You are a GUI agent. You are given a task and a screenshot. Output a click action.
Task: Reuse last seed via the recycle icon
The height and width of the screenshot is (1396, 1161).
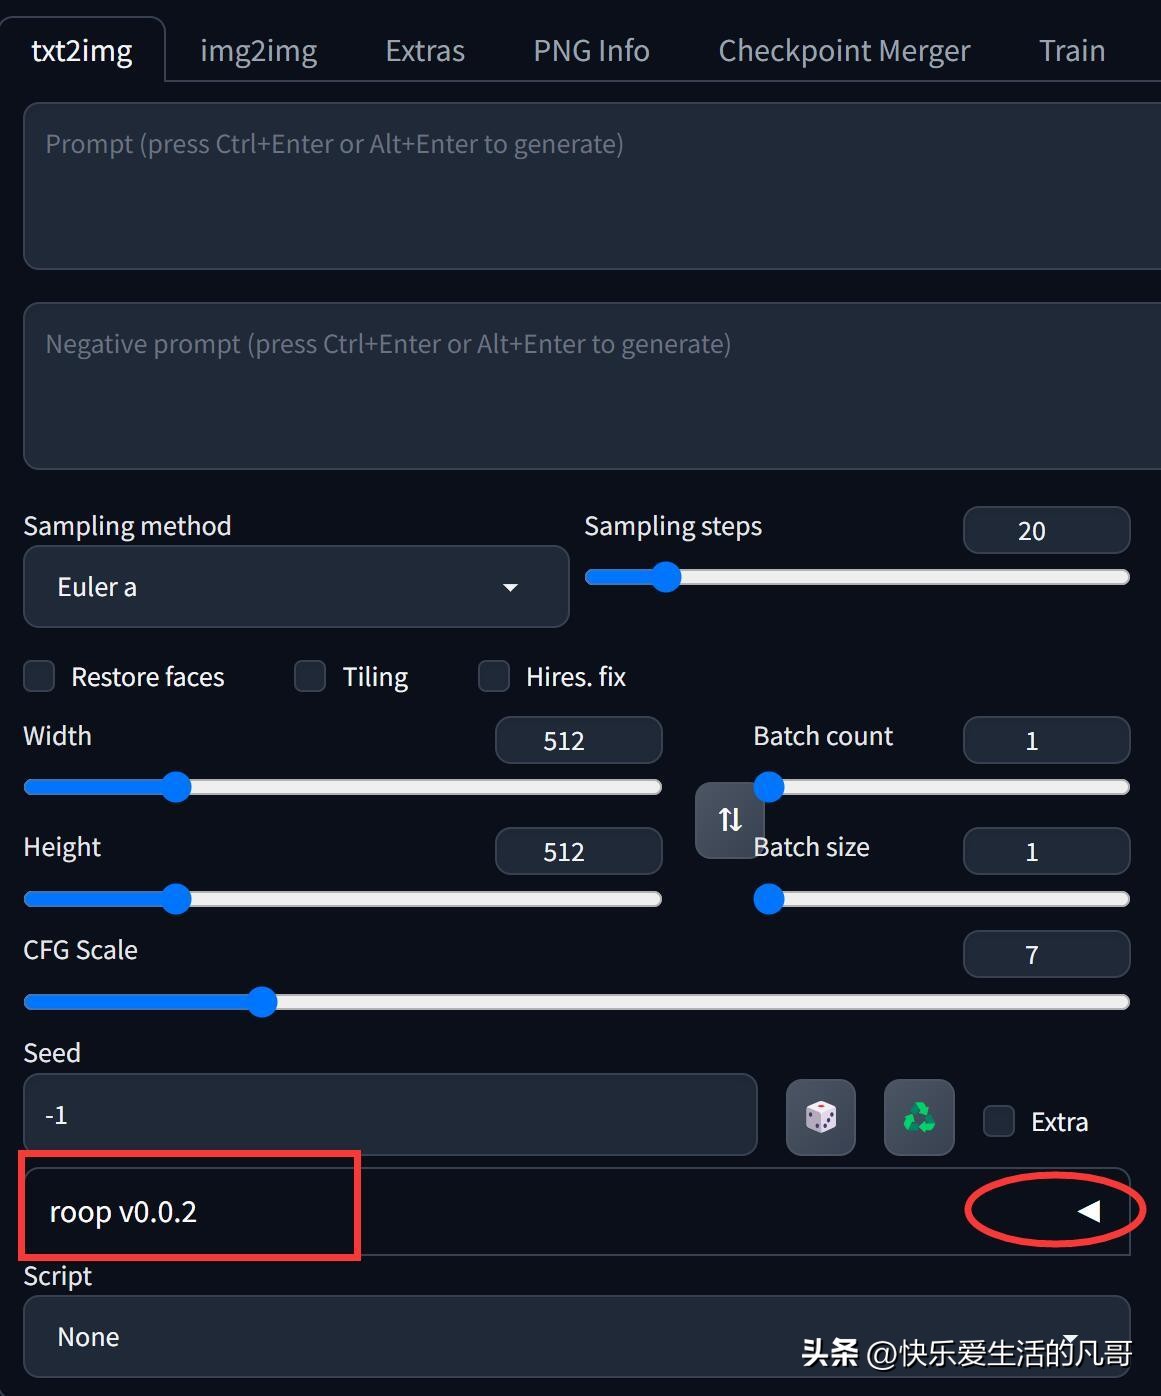pos(917,1116)
